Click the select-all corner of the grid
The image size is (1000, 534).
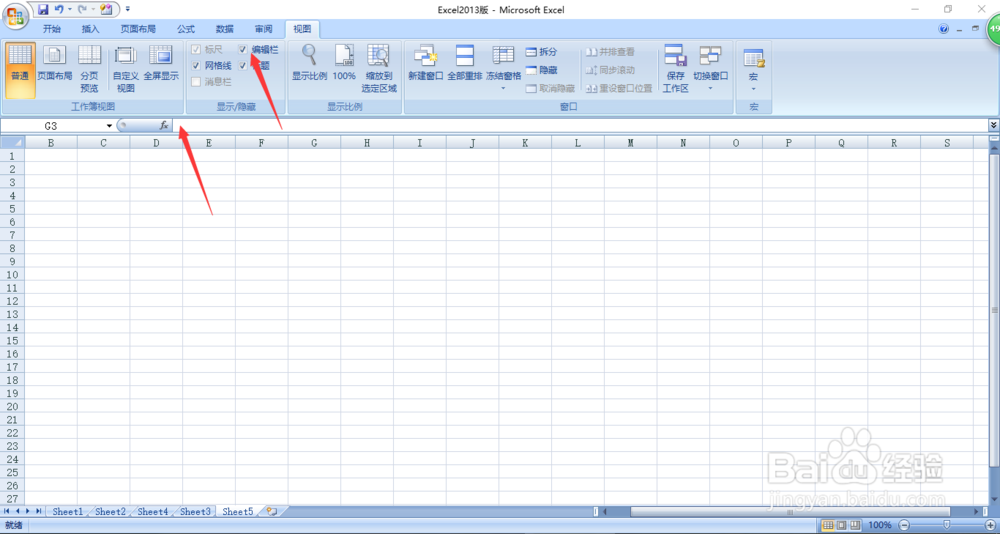coord(13,143)
